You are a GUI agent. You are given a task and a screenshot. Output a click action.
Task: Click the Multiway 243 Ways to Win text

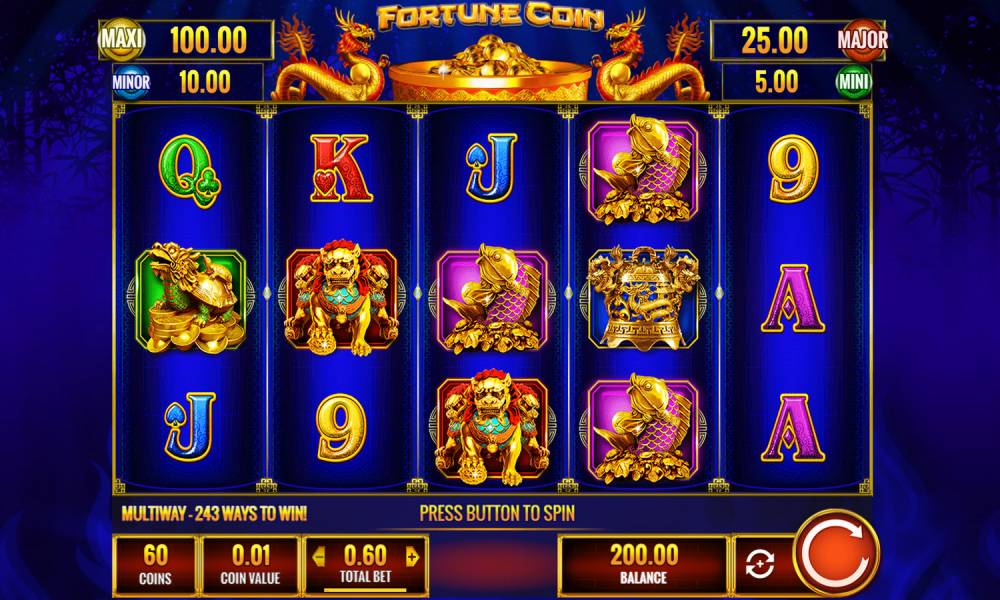214,513
